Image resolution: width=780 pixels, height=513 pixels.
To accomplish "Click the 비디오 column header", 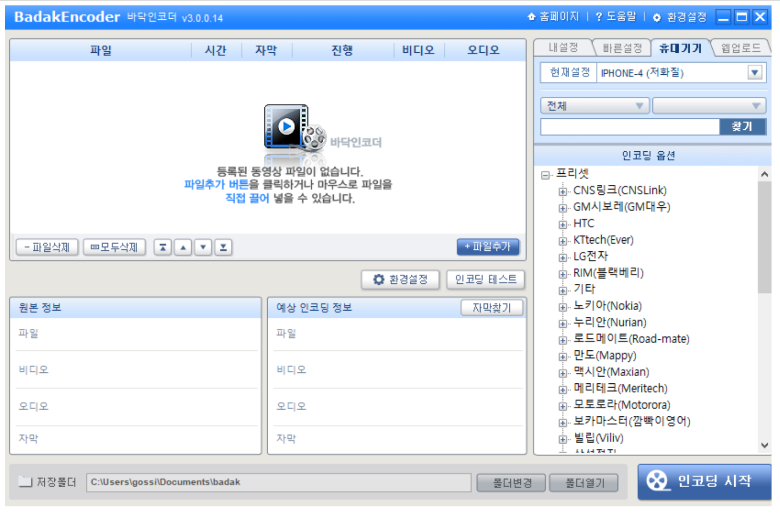I will tap(418, 50).
